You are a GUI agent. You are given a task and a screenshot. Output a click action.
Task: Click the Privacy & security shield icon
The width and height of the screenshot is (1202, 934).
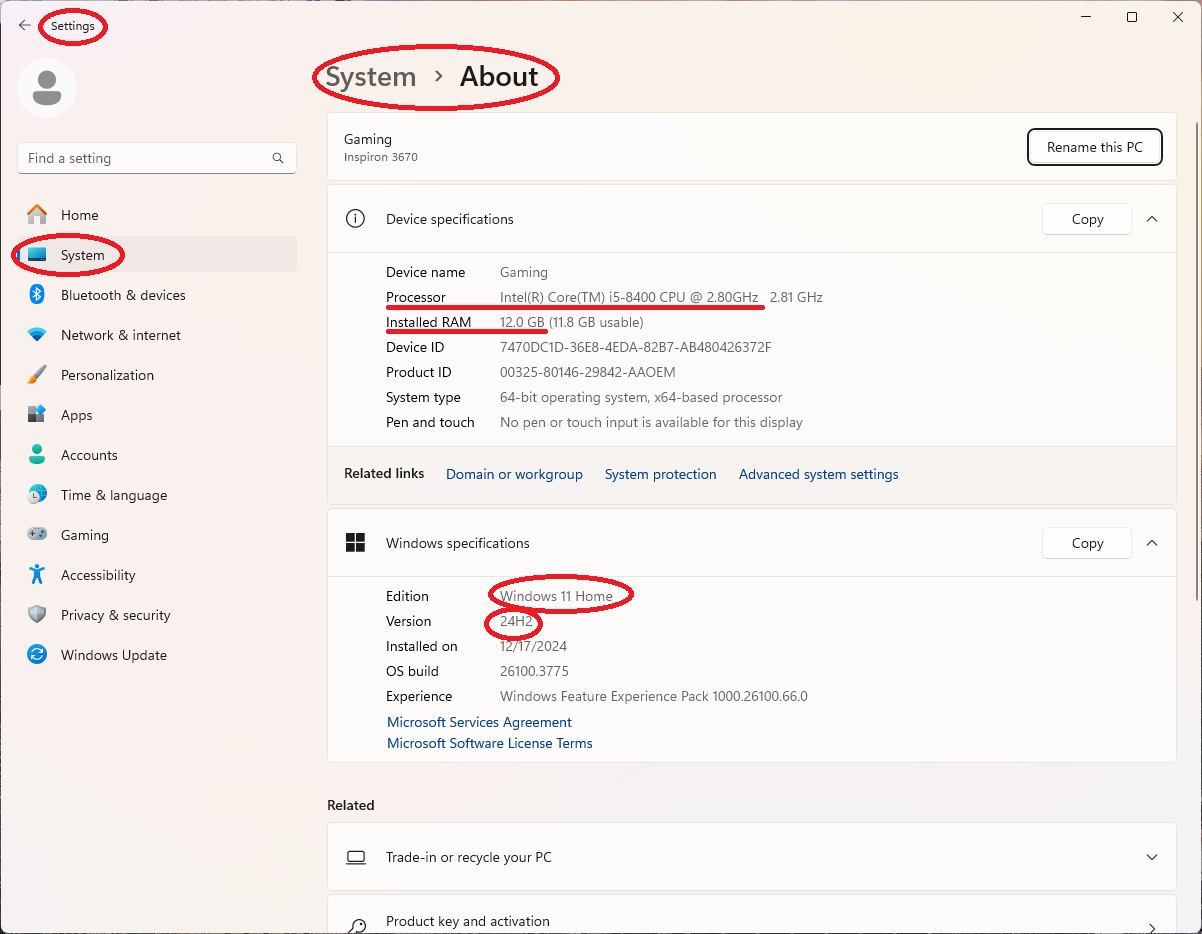[37, 615]
